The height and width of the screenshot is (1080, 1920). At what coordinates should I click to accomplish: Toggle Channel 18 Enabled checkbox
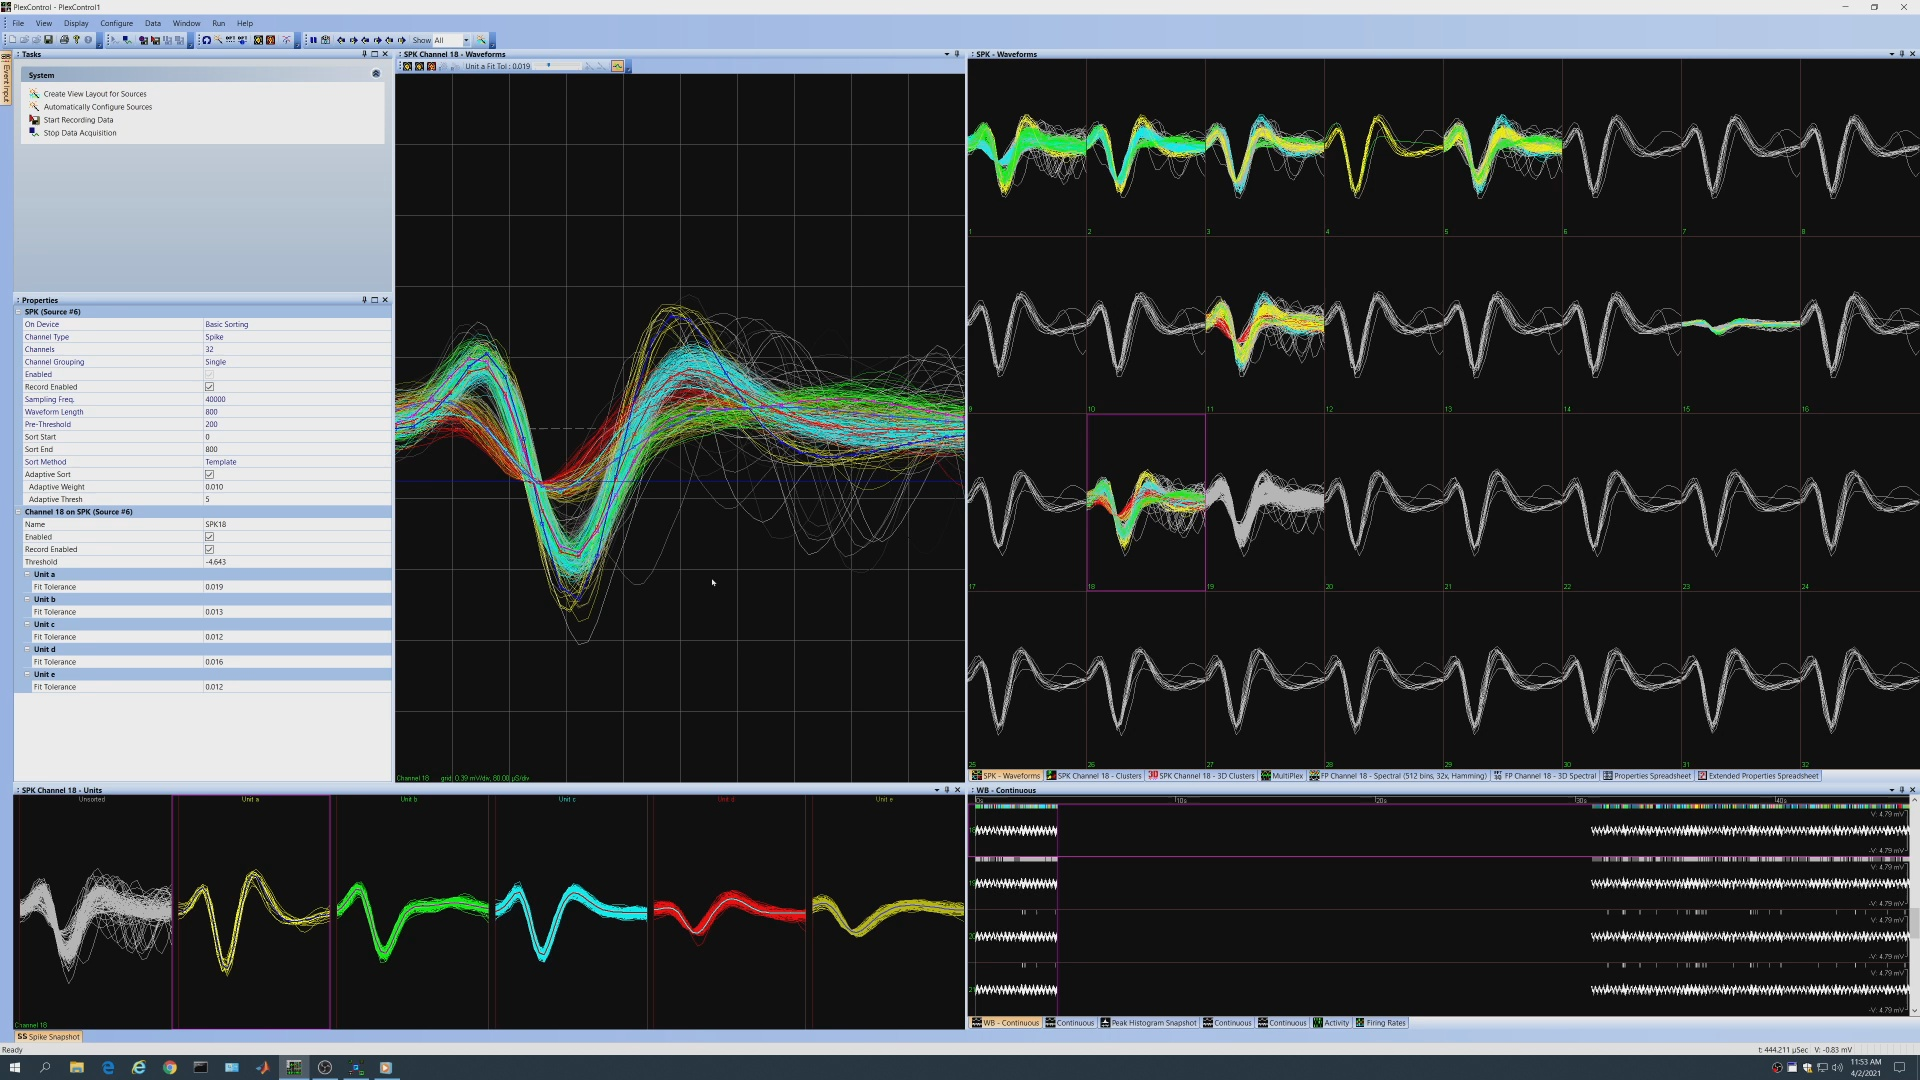(x=209, y=537)
